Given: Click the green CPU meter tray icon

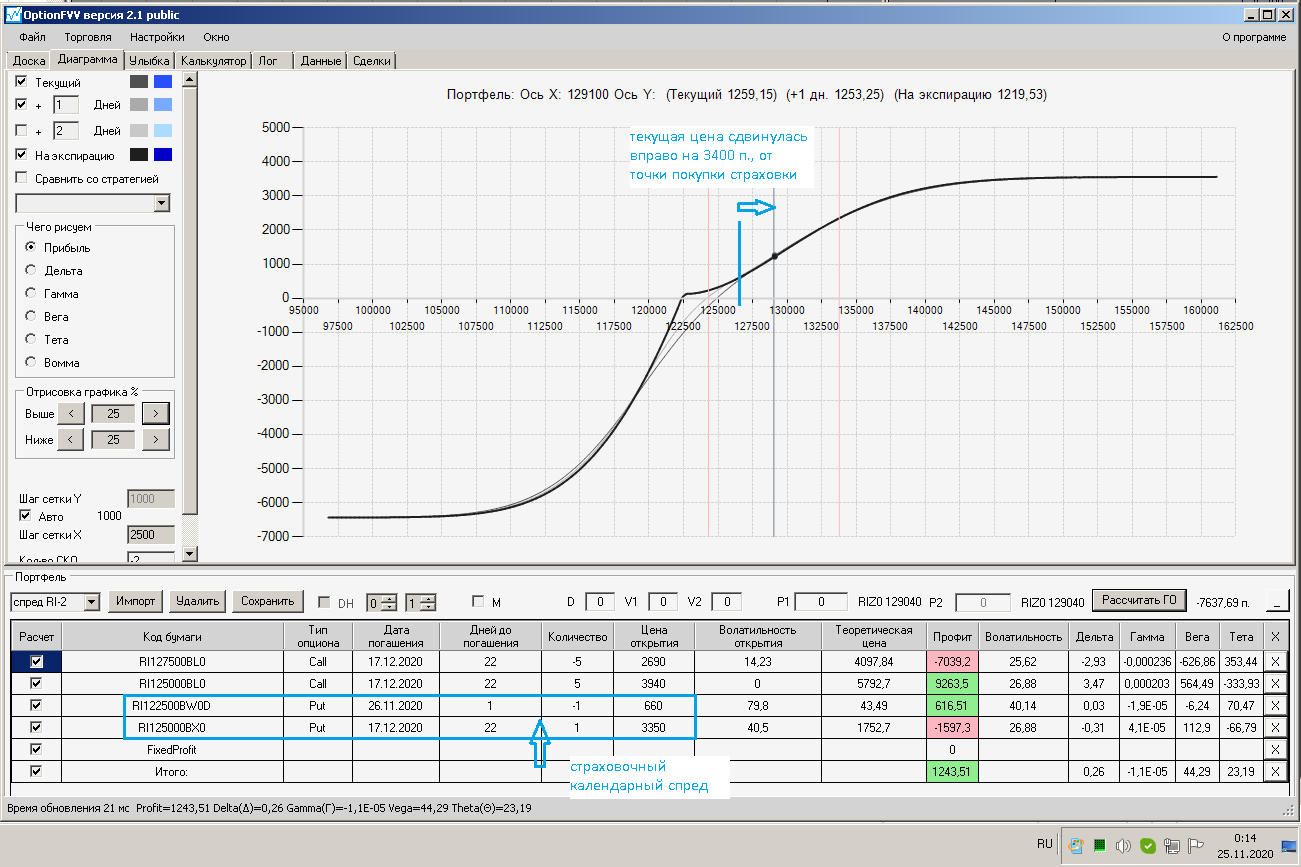Looking at the screenshot, I should tap(1100, 845).
